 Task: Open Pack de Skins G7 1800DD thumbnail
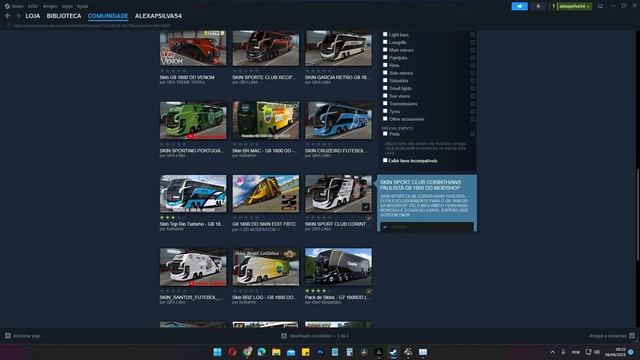pyautogui.click(x=338, y=267)
